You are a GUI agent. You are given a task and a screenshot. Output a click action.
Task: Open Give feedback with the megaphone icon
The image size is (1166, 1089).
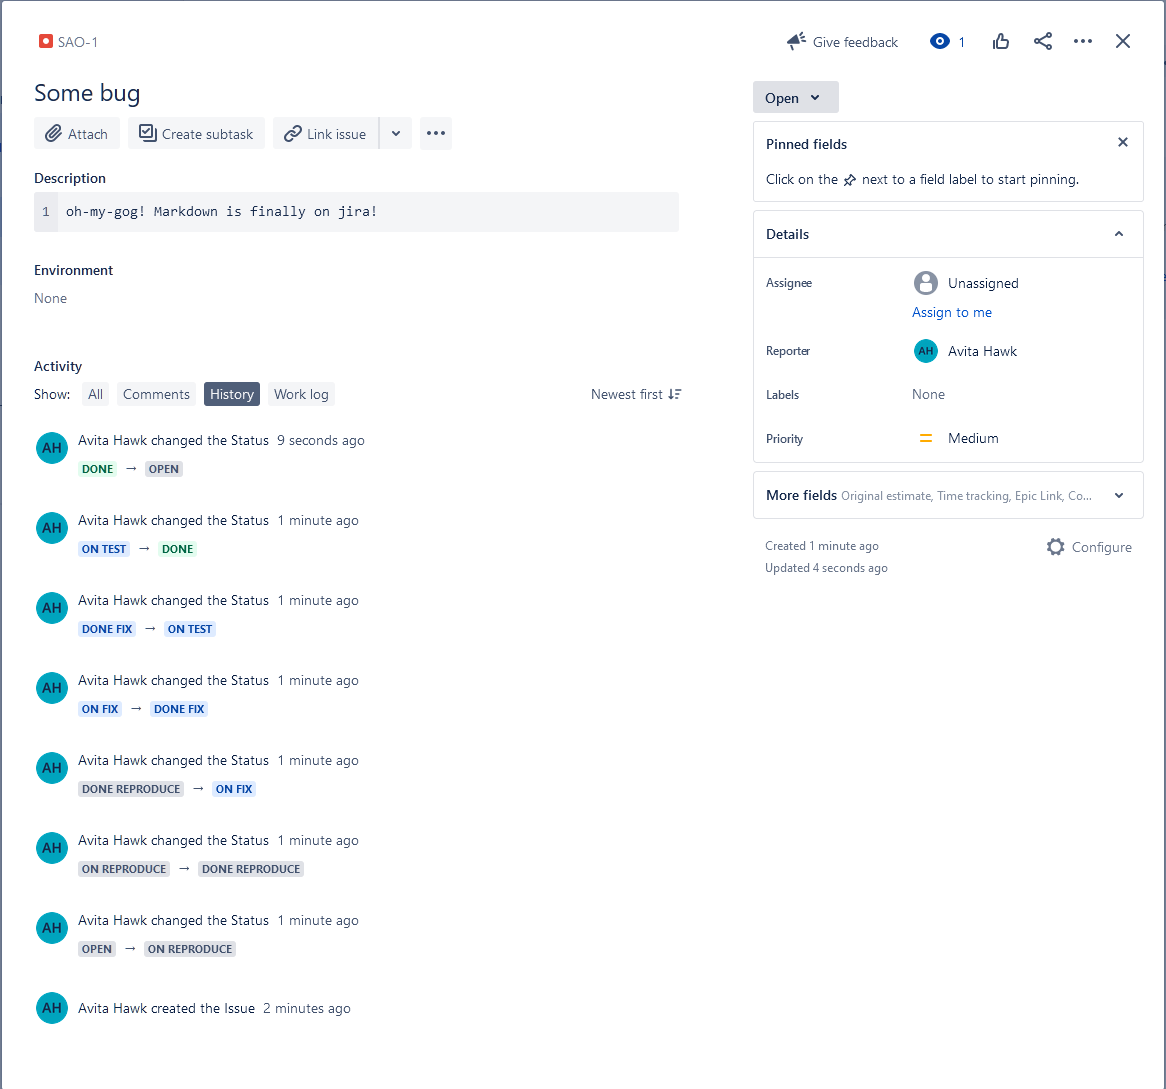[x=796, y=41]
